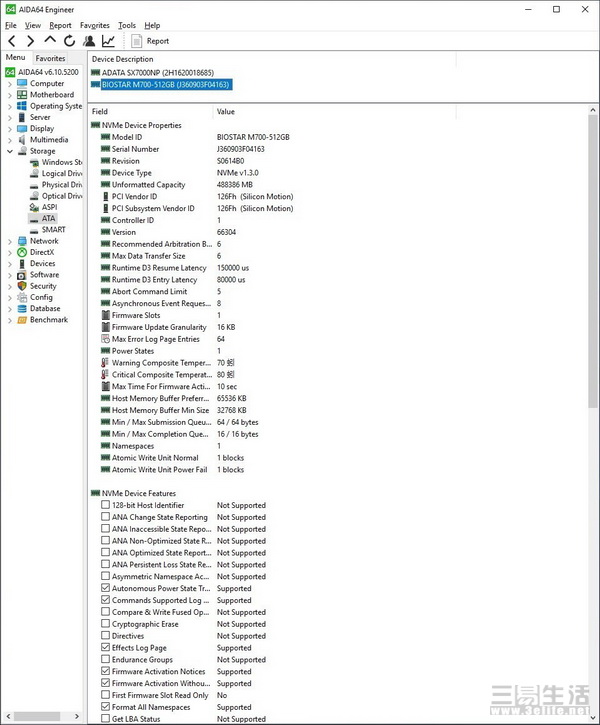The image size is (600, 725).
Task: Go back with the left arrow toolbar icon
Action: [x=12, y=41]
